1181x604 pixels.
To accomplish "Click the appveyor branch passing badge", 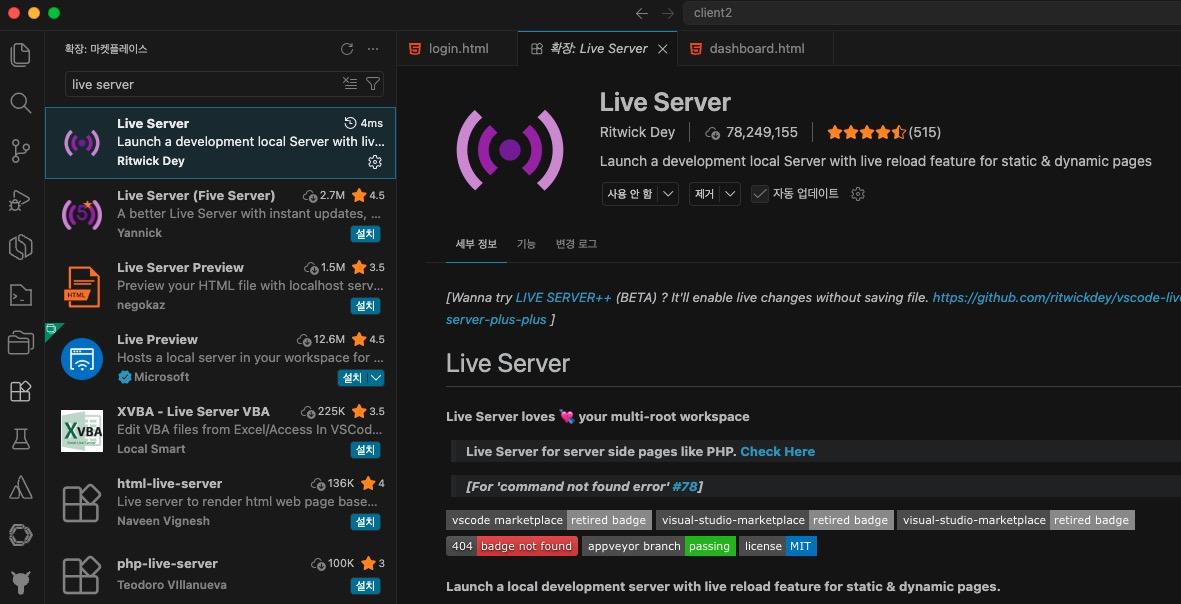I will pyautogui.click(x=659, y=546).
